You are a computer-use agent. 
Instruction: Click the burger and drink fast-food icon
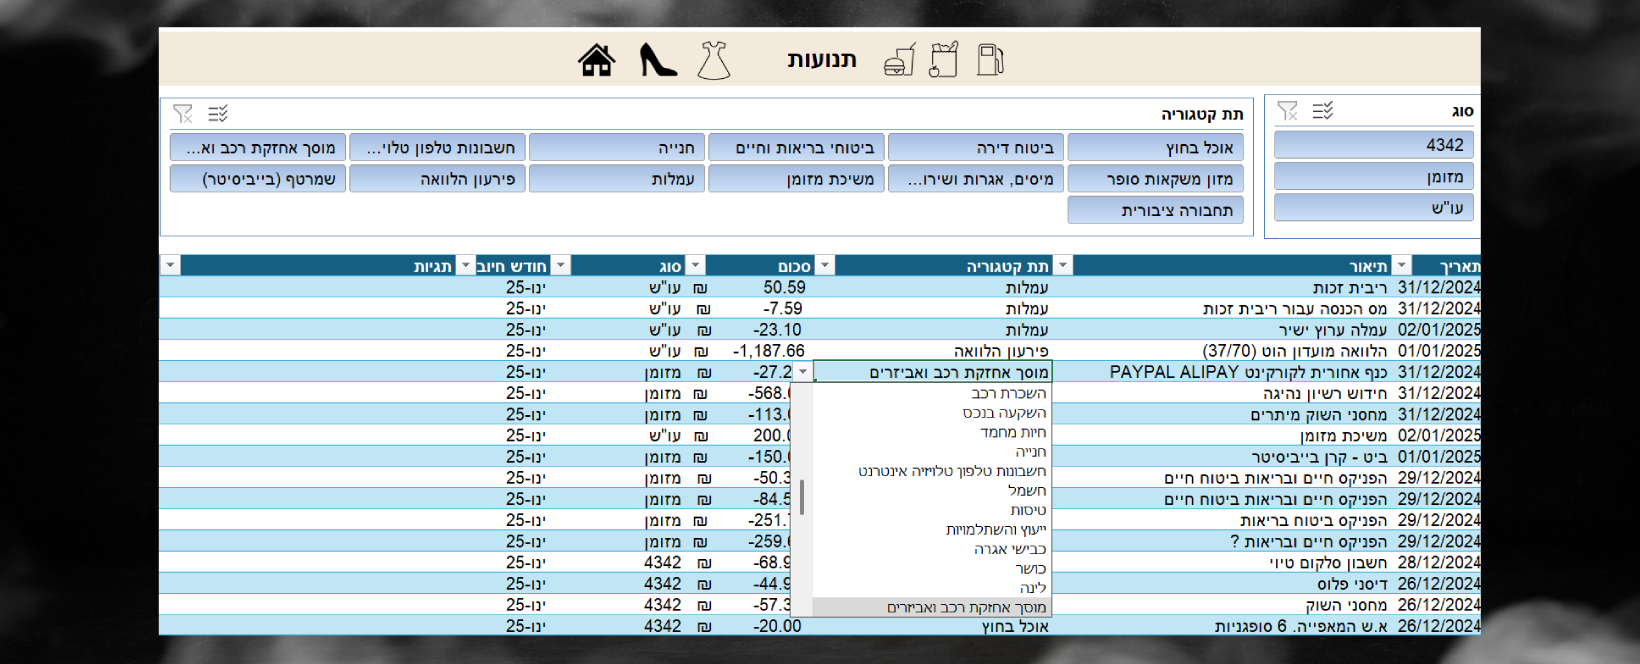[x=899, y=62]
